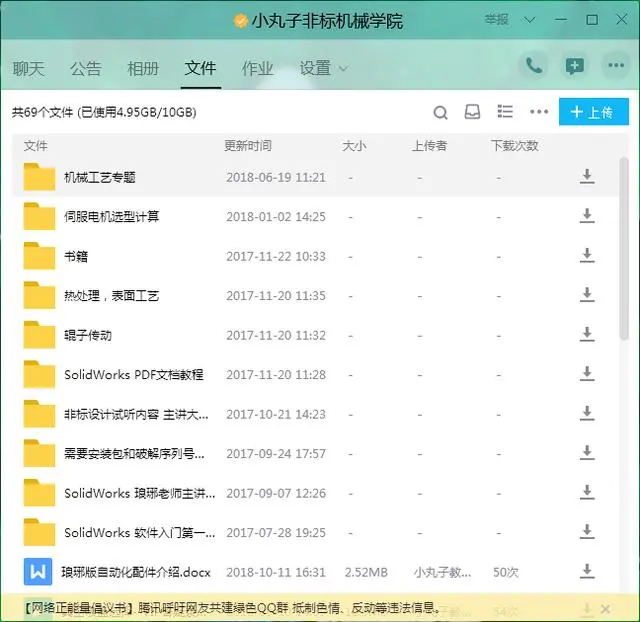The width and height of the screenshot is (640, 622).
Task: Download SolidWorks 琅琊老师主讲 folder
Action: click(x=587, y=492)
